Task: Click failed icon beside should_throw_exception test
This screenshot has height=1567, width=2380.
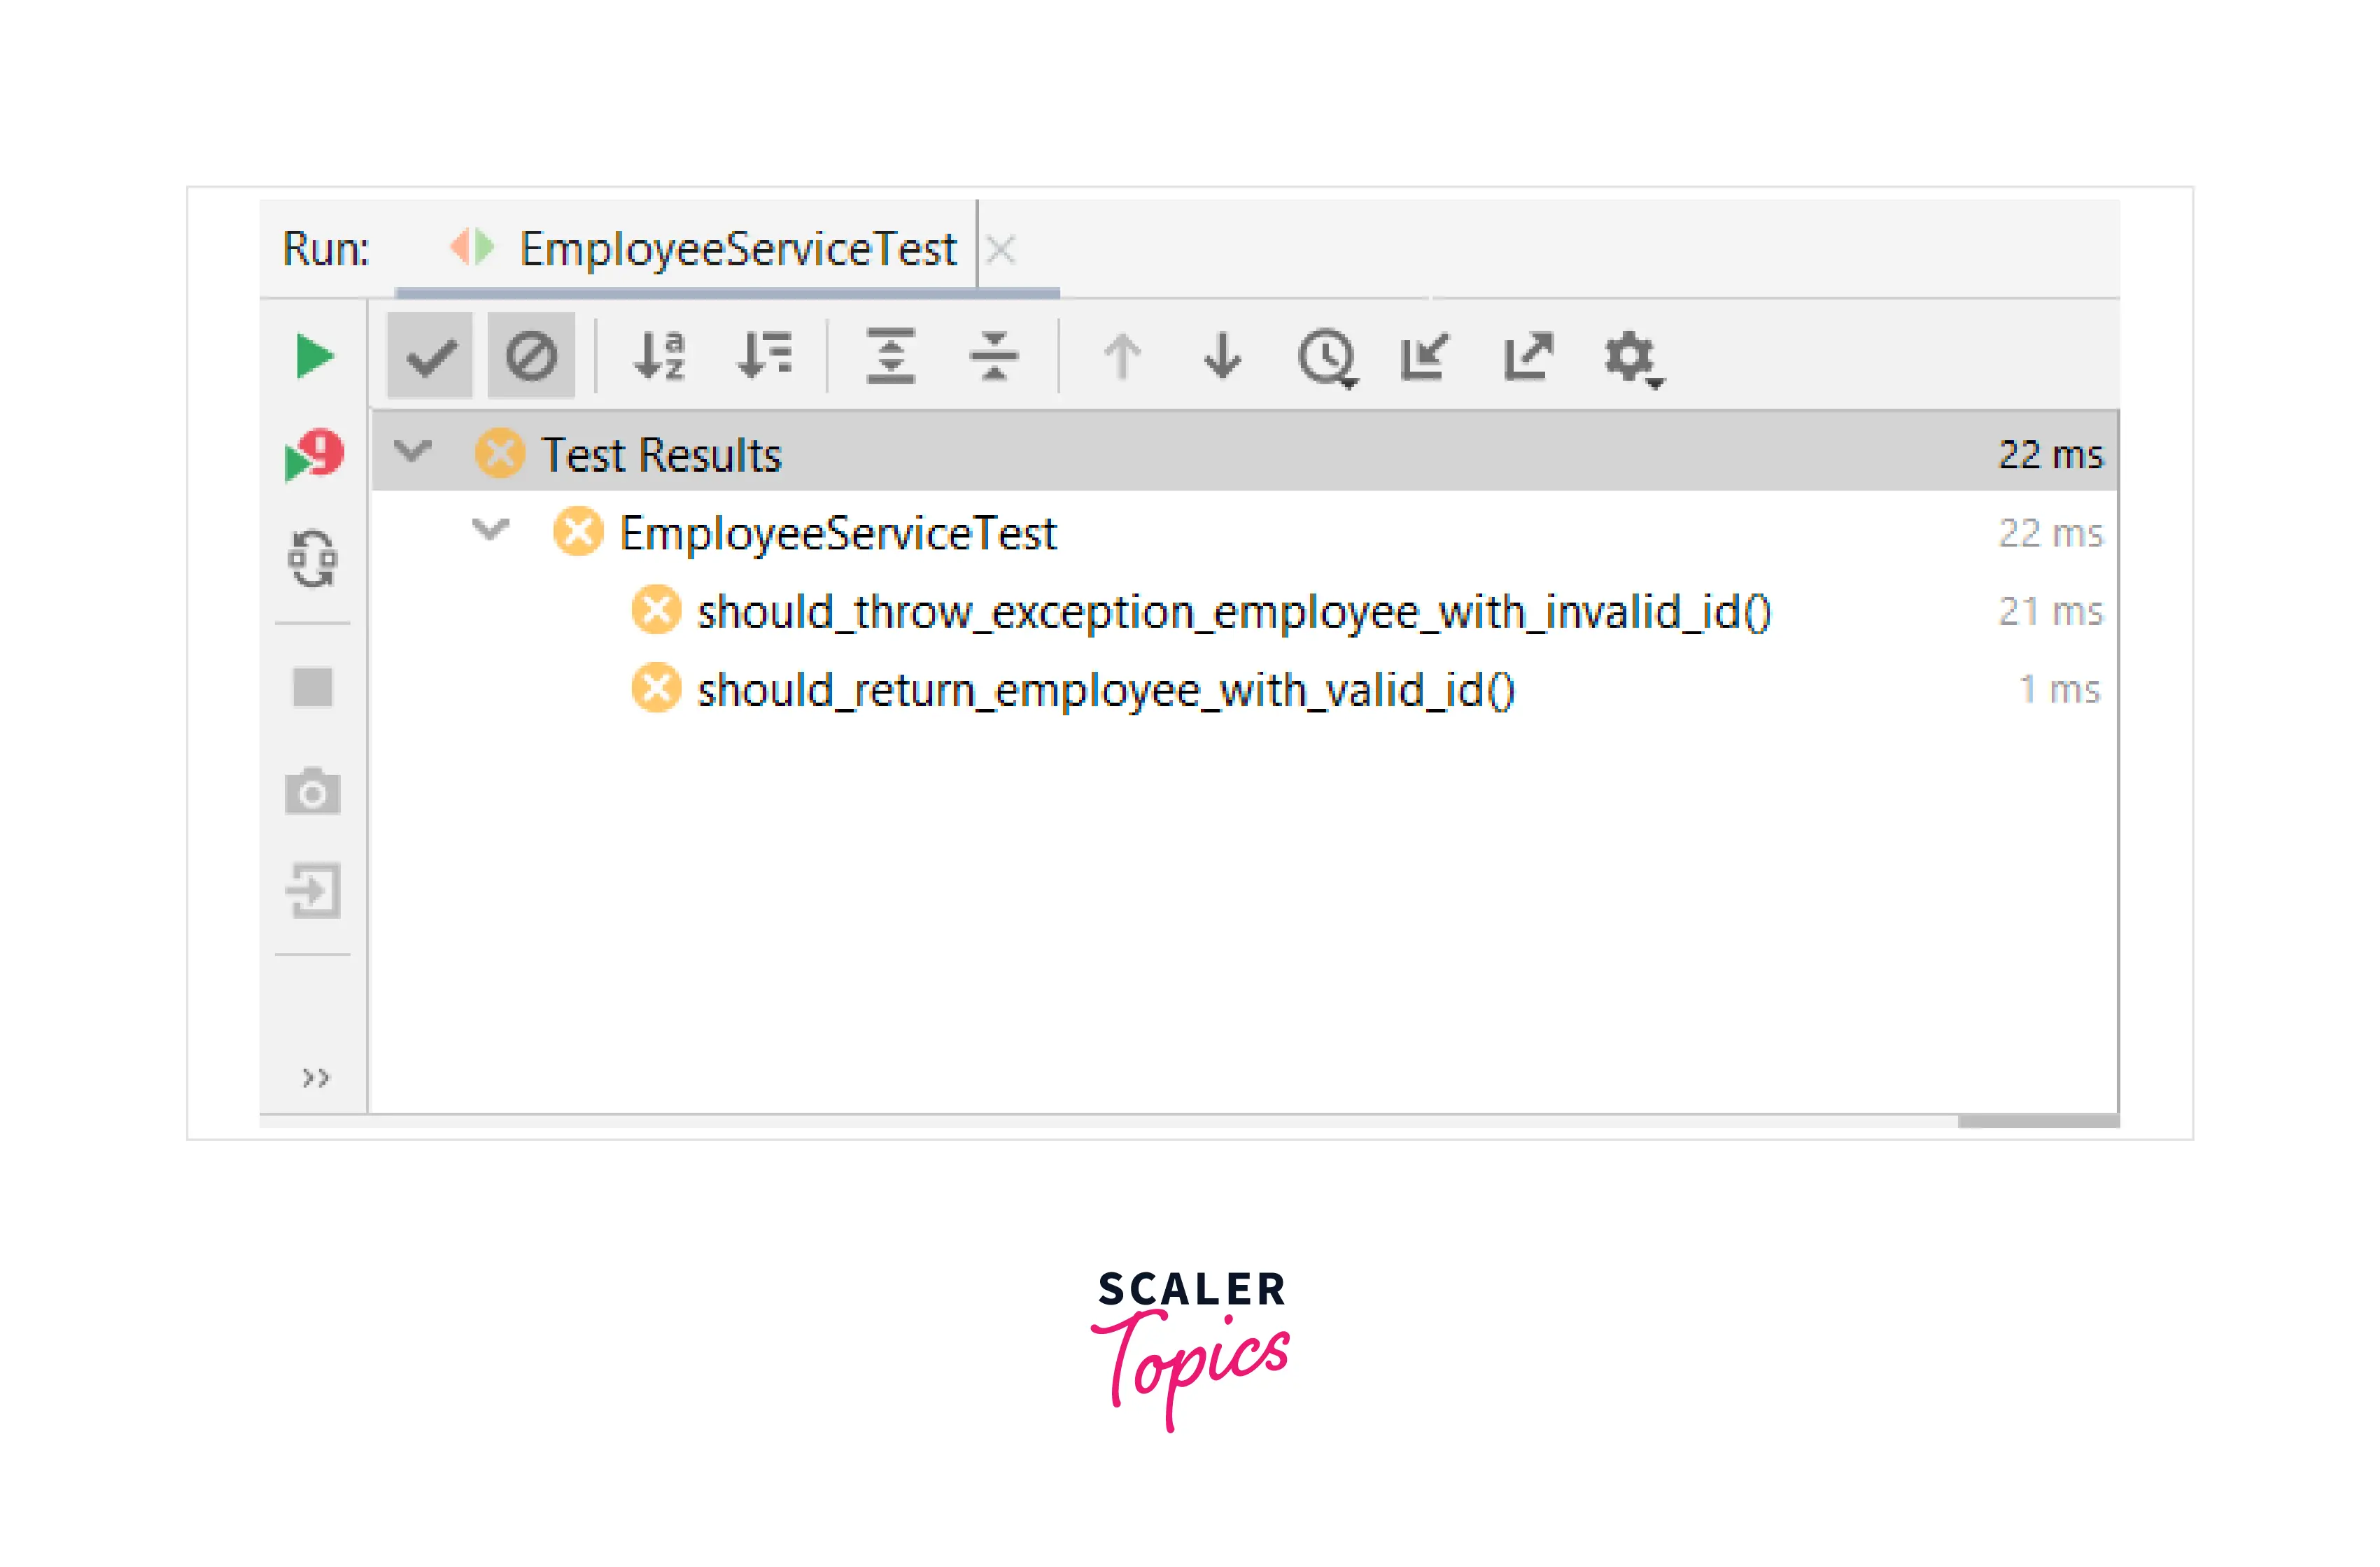Action: click(x=657, y=610)
